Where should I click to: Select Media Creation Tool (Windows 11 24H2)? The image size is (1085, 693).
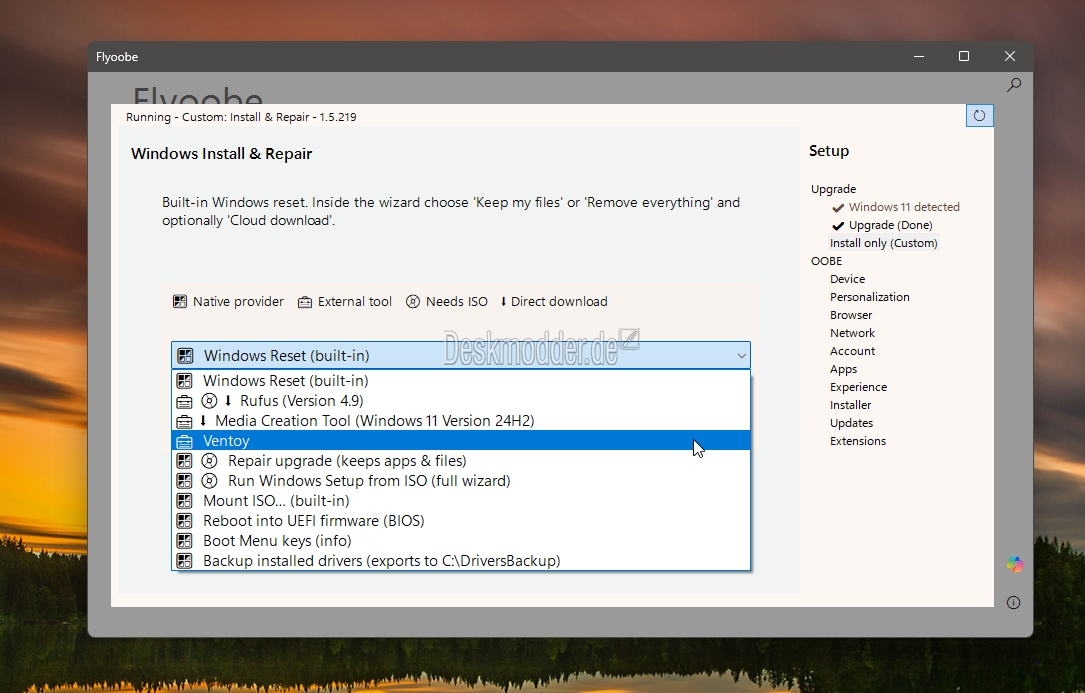pyautogui.click(x=461, y=421)
